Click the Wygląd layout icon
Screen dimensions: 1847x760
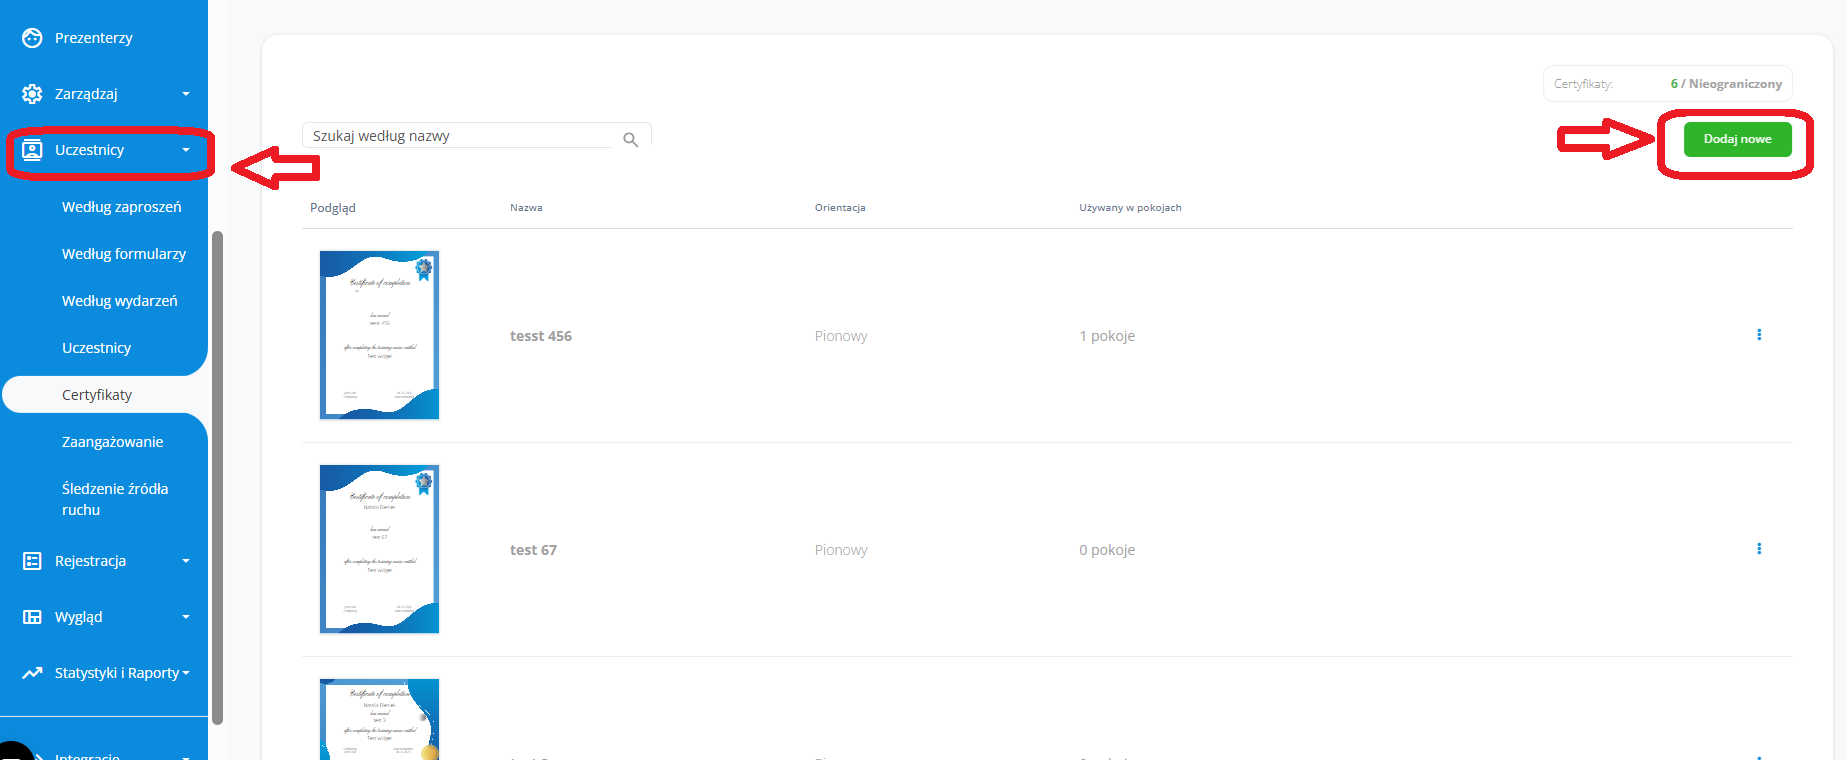pyautogui.click(x=32, y=617)
